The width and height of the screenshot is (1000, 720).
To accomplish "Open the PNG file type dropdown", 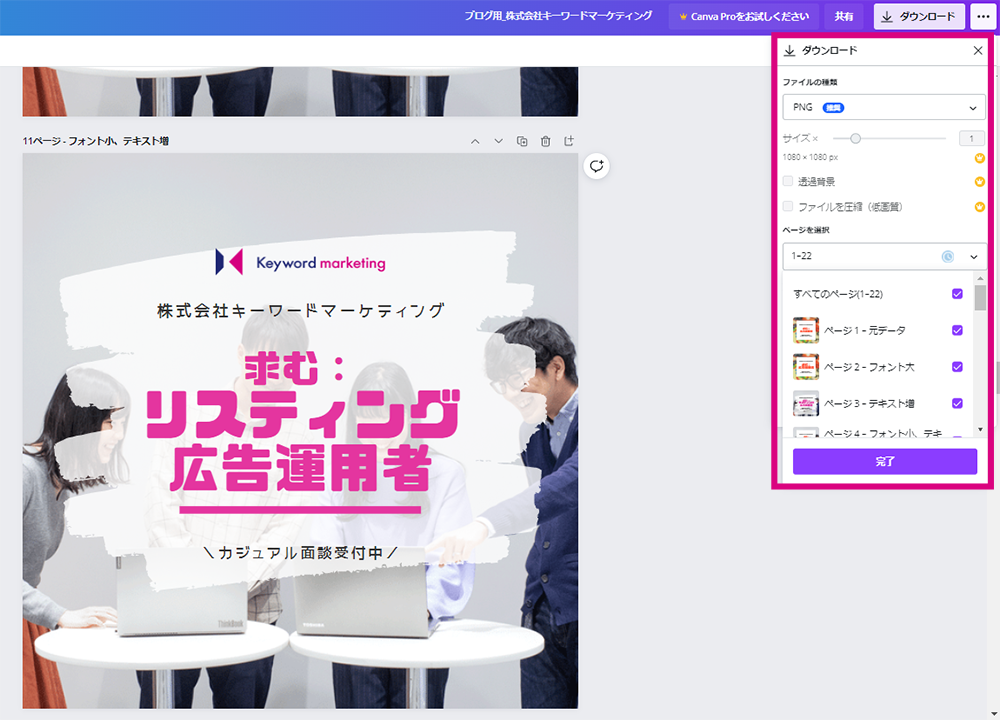I will pos(884,107).
